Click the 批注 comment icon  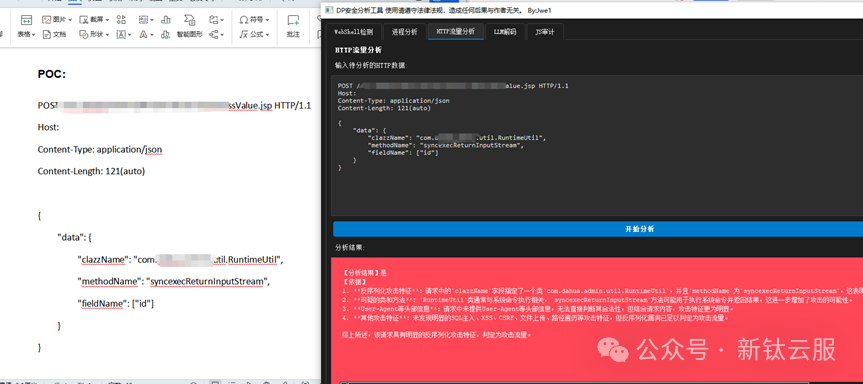293,20
